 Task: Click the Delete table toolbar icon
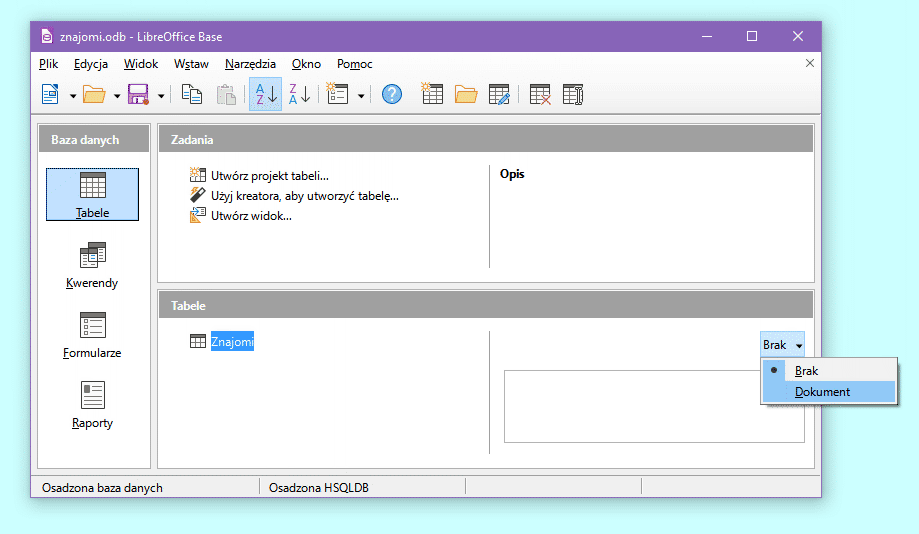pos(540,94)
